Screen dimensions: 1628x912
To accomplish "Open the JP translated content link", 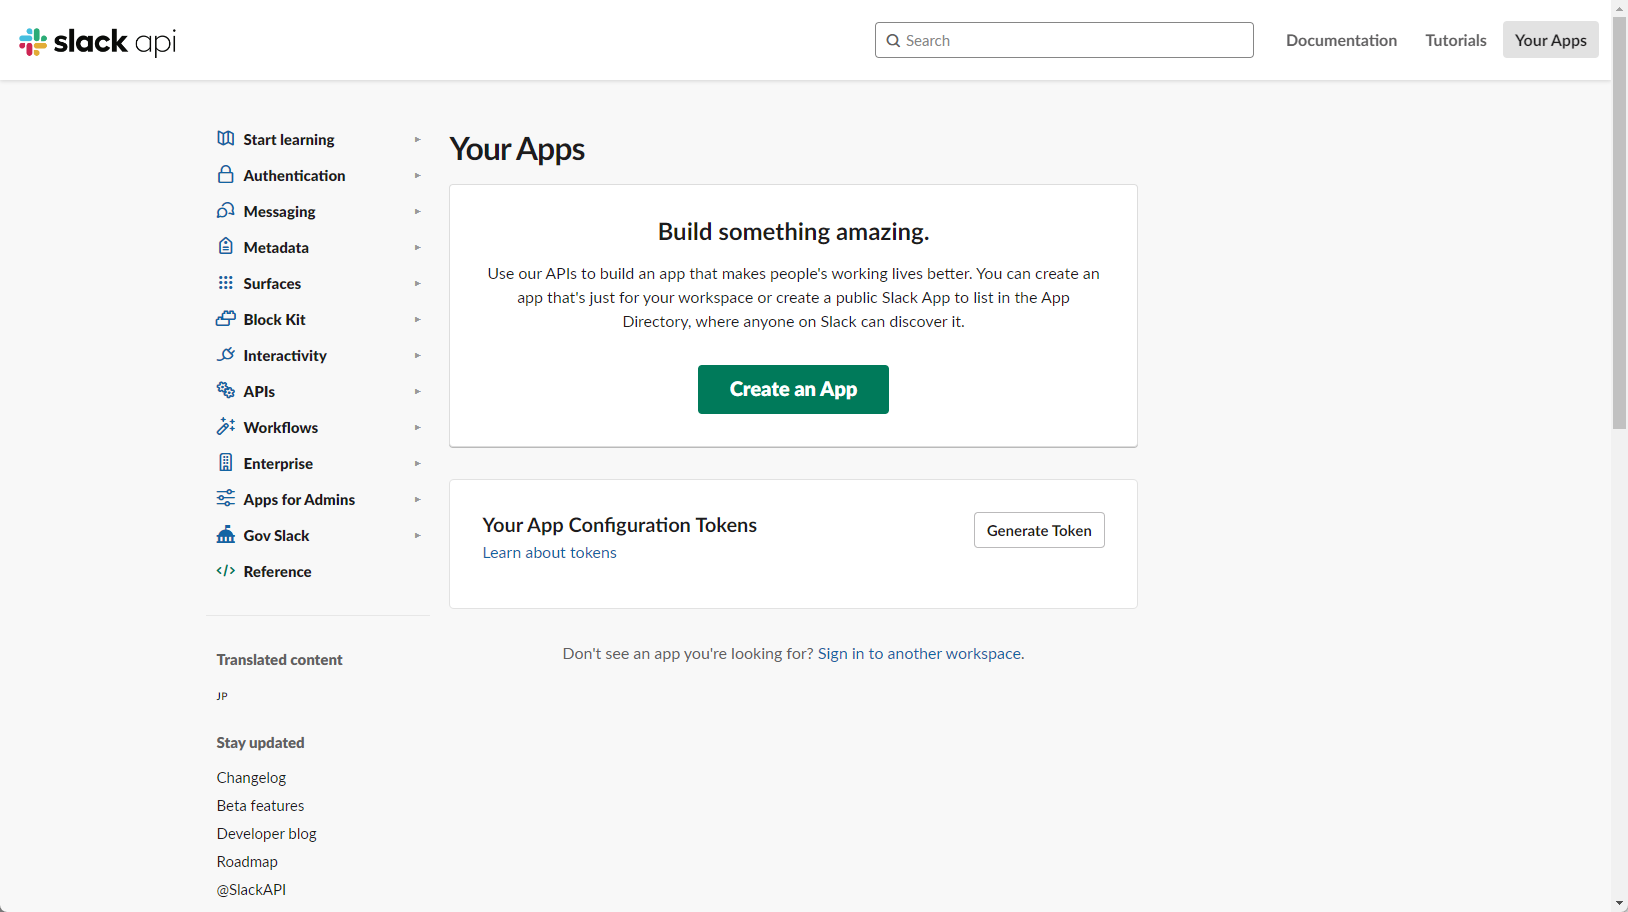I will click(x=222, y=696).
